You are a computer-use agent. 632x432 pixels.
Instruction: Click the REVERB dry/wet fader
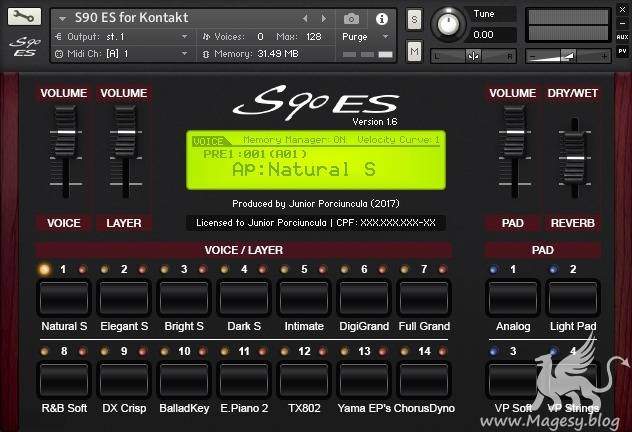575,158
